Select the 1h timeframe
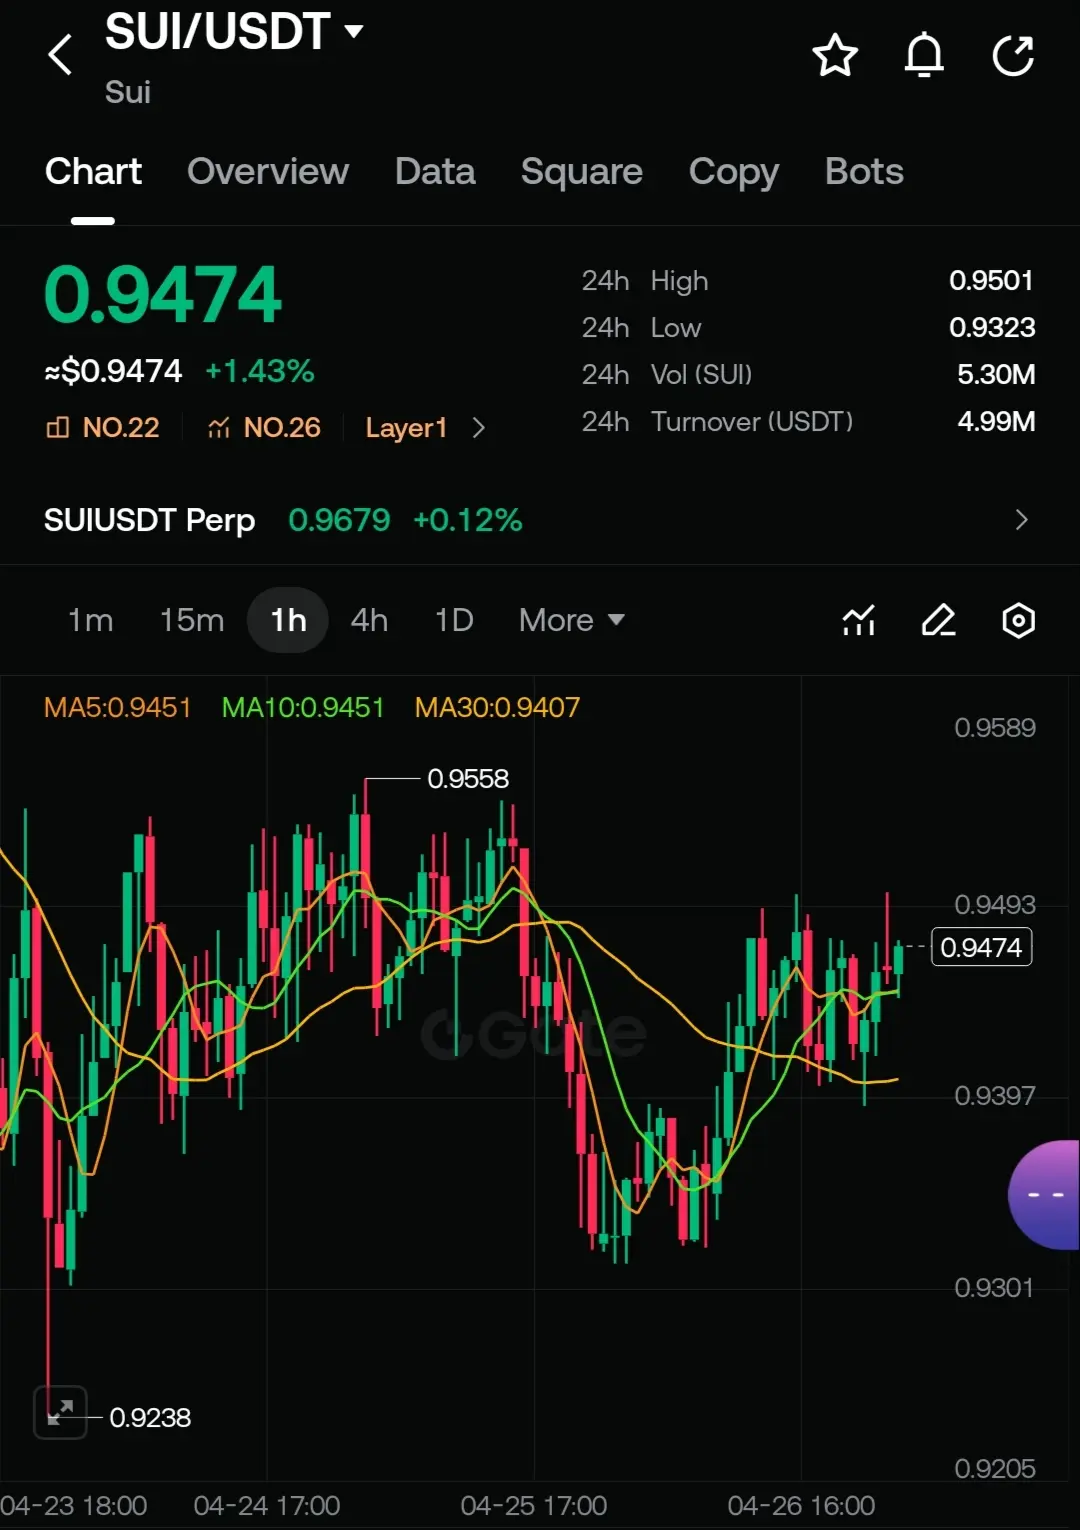This screenshot has height=1530, width=1080. (x=288, y=620)
